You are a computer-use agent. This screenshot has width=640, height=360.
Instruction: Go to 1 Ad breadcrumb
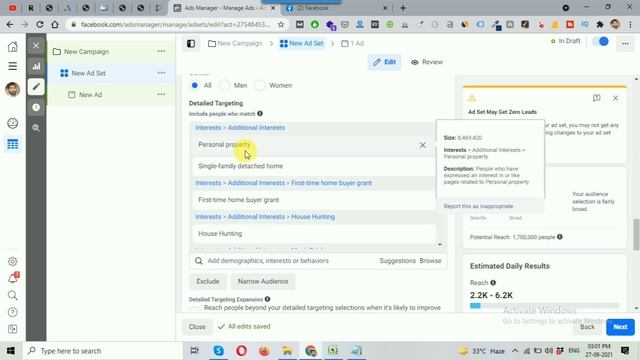(352, 43)
